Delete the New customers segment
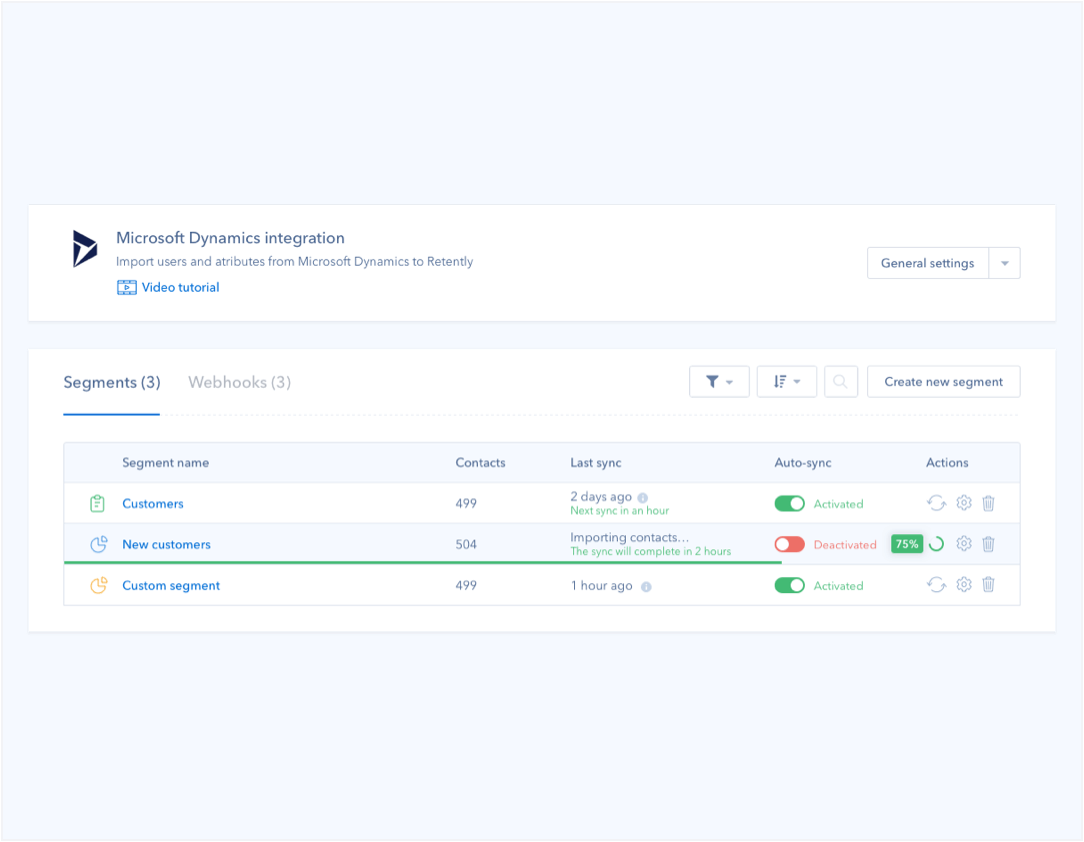 click(989, 544)
